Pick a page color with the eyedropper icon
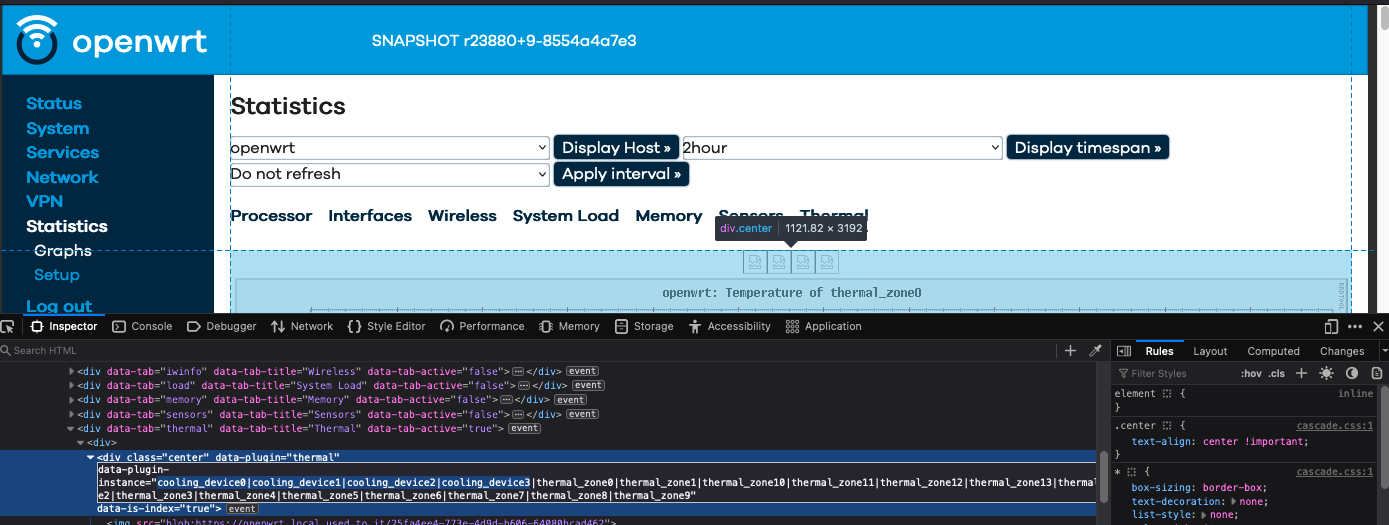The height and width of the screenshot is (525, 1389). point(1095,351)
